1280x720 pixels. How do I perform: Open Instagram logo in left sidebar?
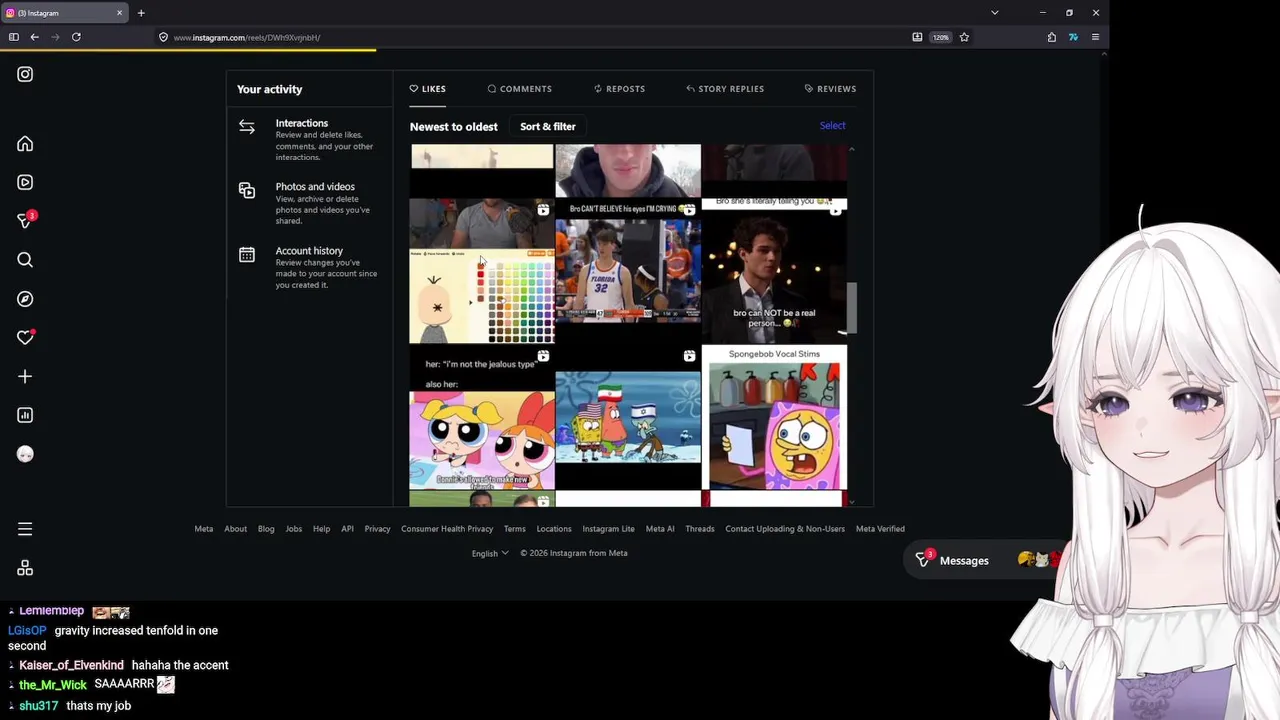(25, 74)
